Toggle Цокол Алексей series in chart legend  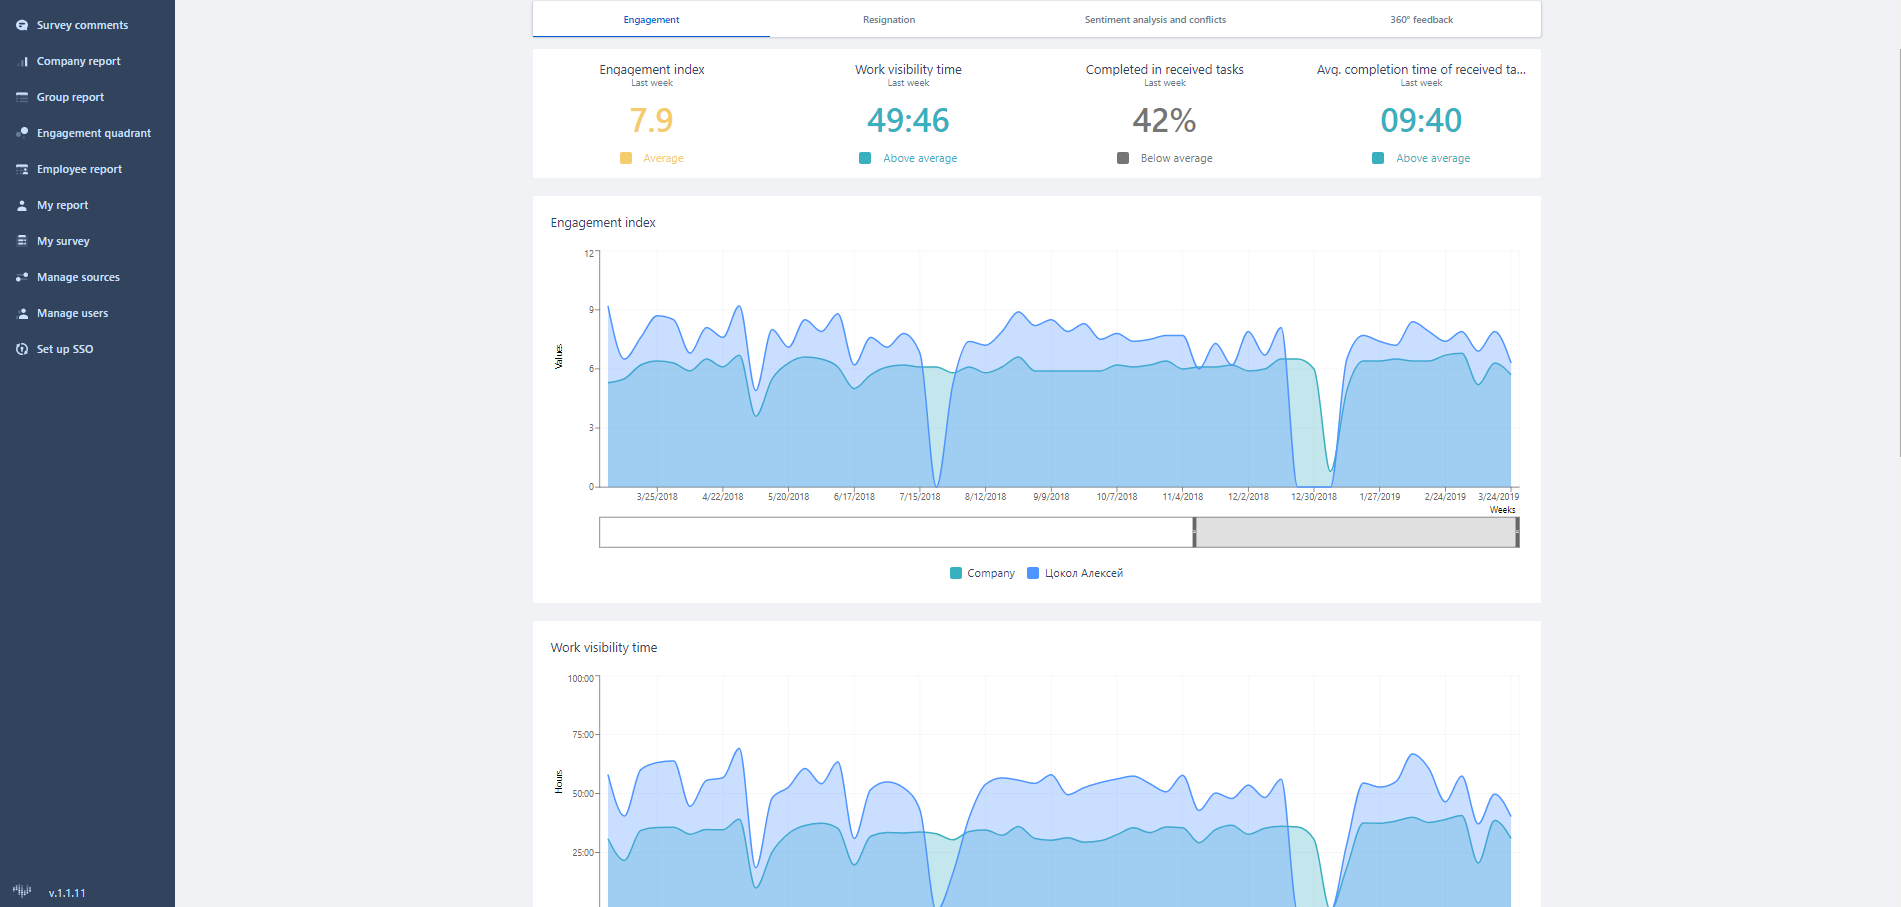(1075, 573)
